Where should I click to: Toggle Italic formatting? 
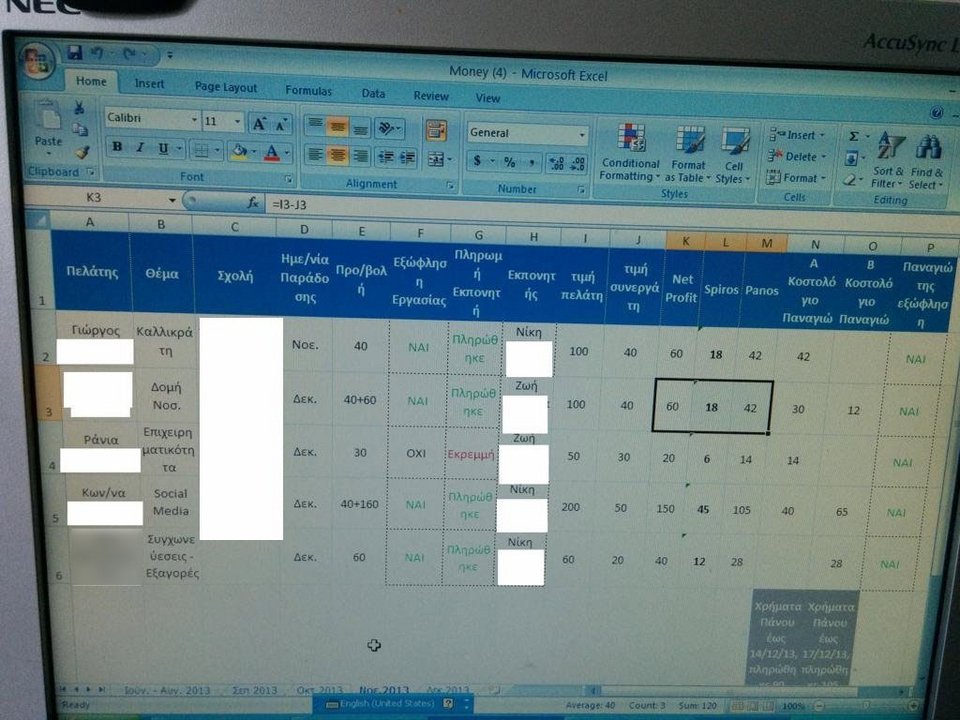tap(139, 148)
